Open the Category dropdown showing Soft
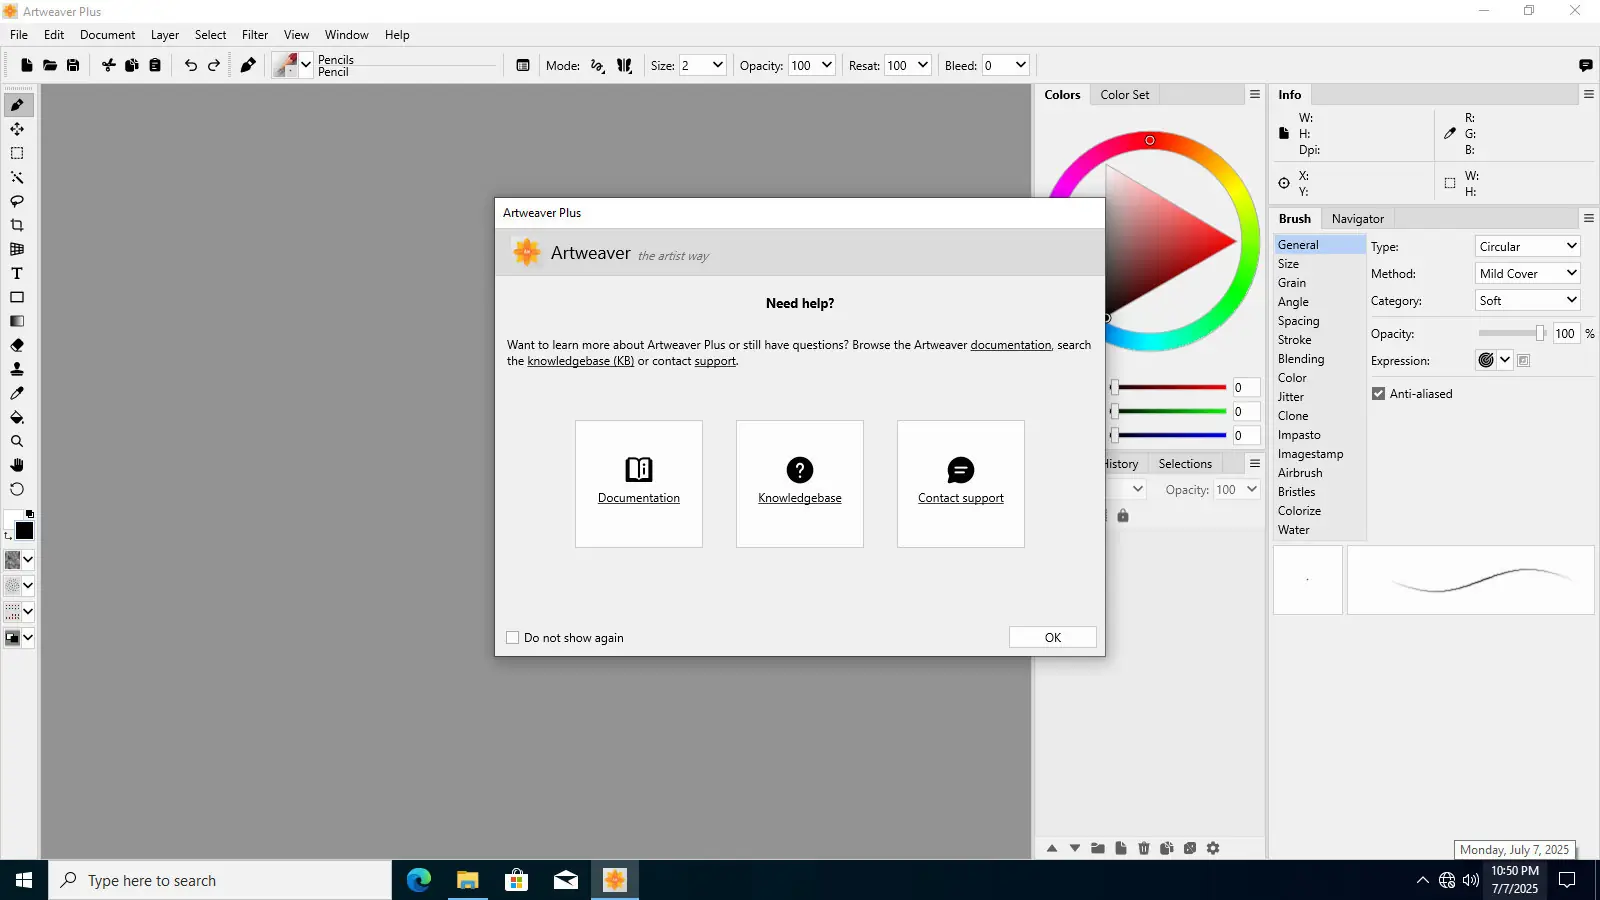This screenshot has width=1600, height=900. (1528, 300)
